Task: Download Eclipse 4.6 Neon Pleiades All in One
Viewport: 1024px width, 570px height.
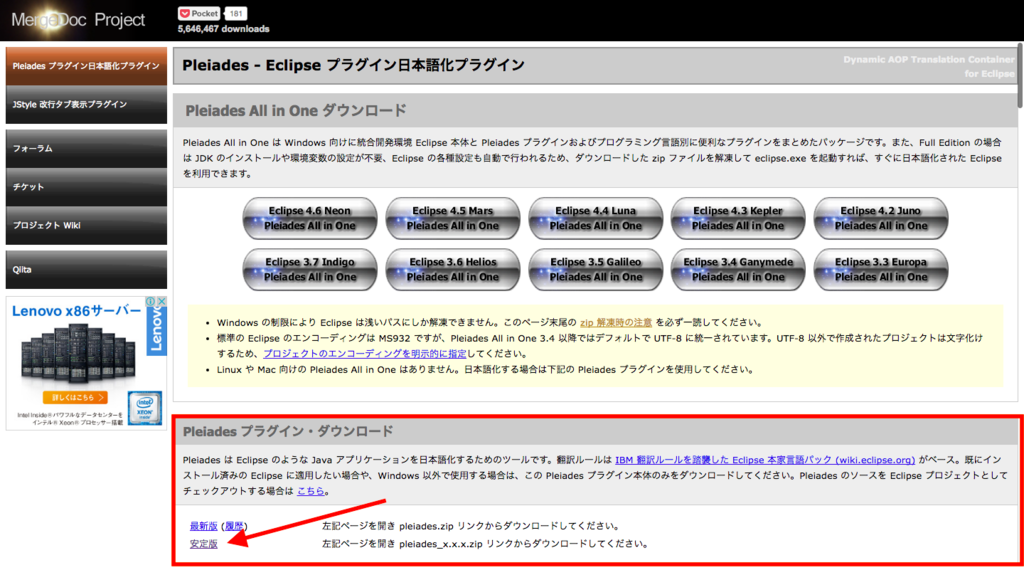Action: (x=310, y=218)
